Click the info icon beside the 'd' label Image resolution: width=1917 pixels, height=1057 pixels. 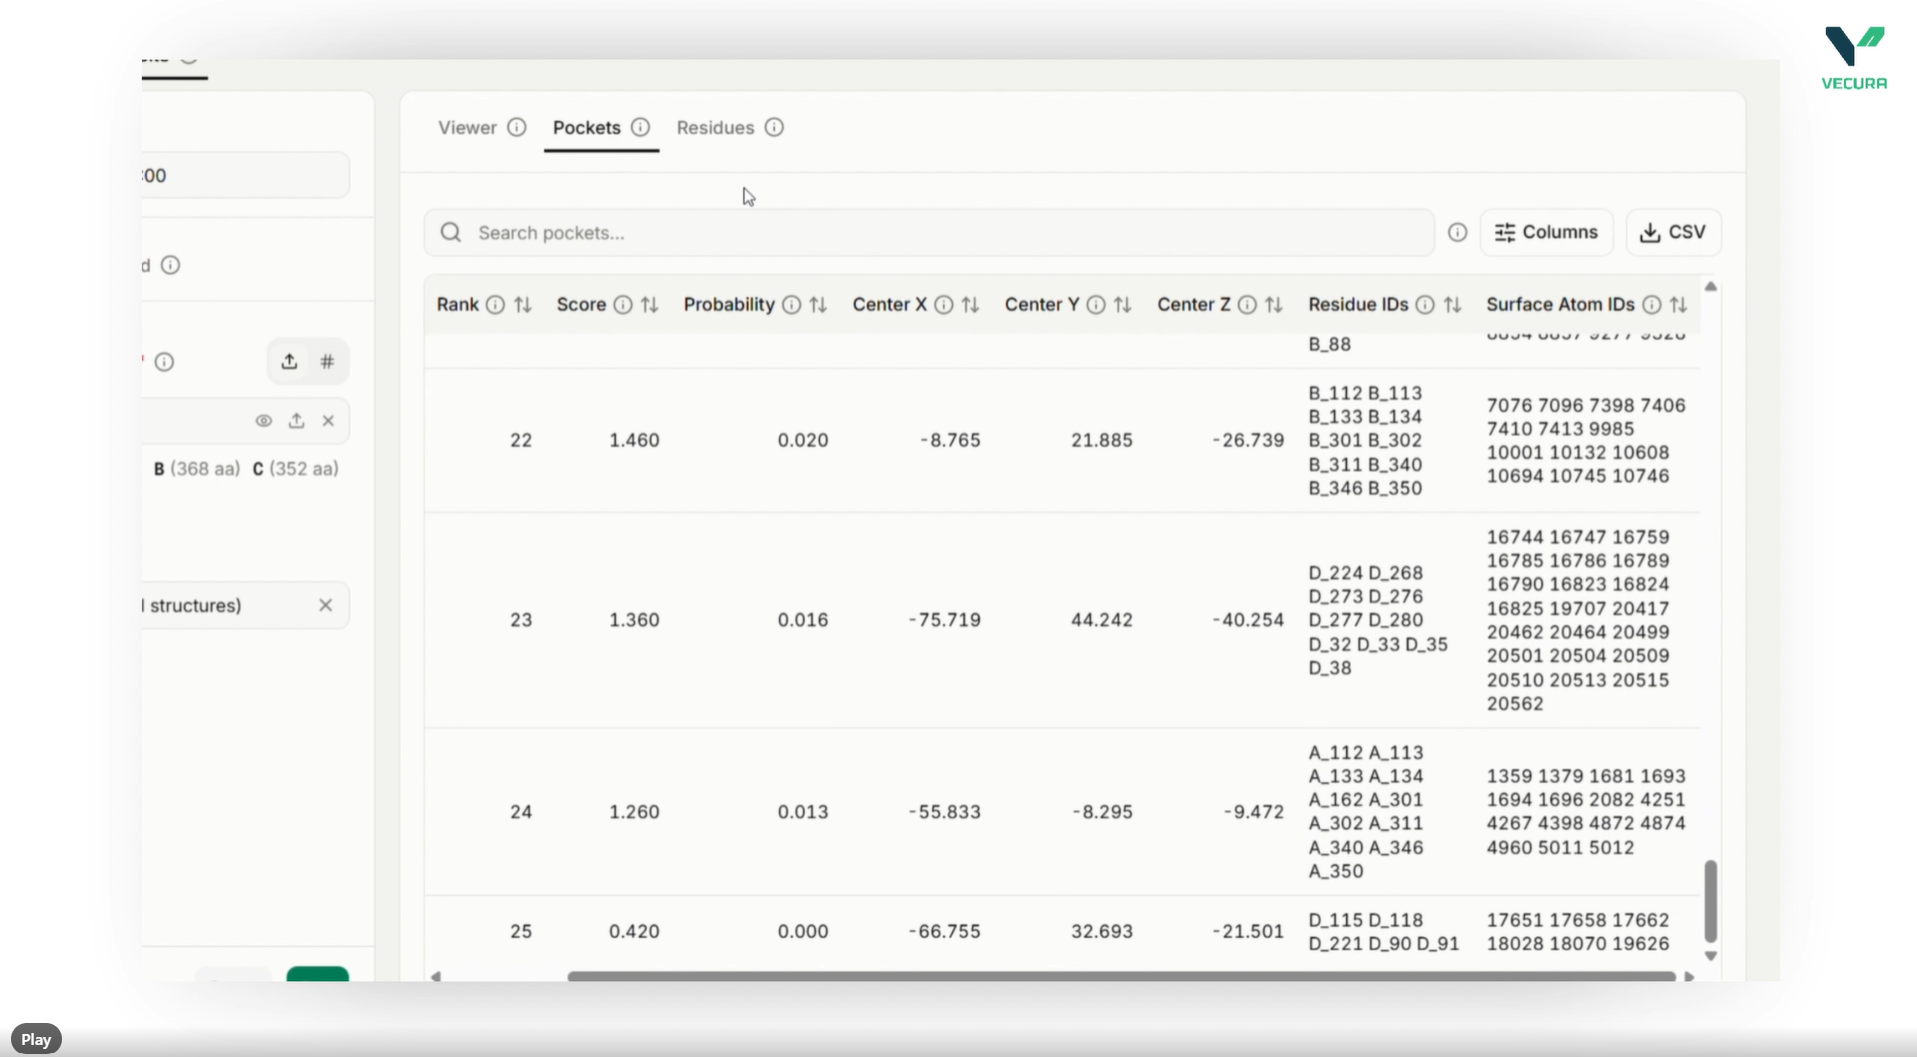171,265
